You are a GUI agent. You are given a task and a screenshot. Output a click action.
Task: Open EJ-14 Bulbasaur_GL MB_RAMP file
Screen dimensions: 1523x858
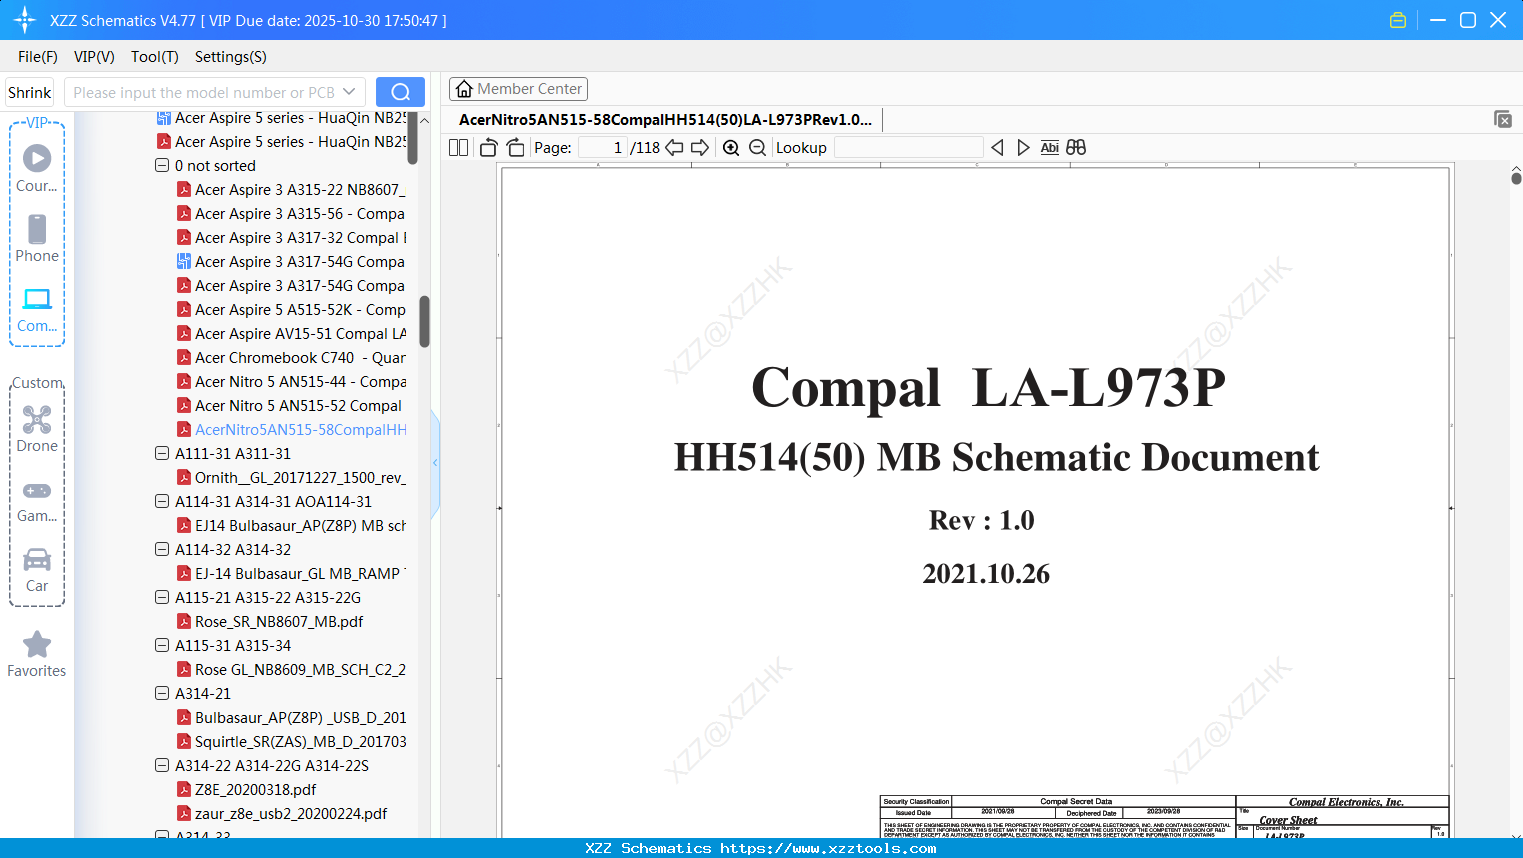[x=291, y=574]
